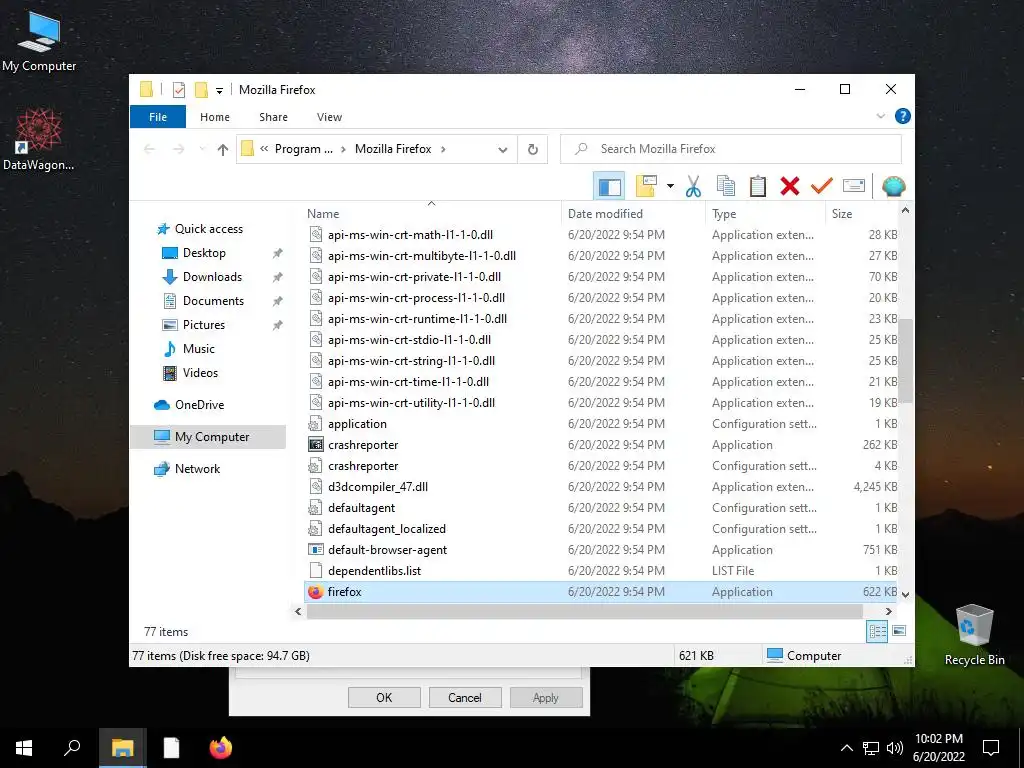This screenshot has height=768, width=1024.
Task: Click the Program Files breadcrumb
Action: [x=304, y=149]
